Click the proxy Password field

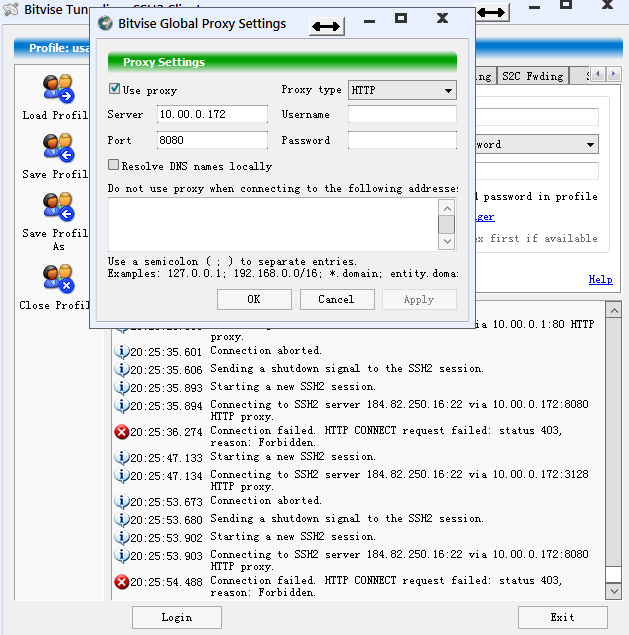[x=402, y=140]
